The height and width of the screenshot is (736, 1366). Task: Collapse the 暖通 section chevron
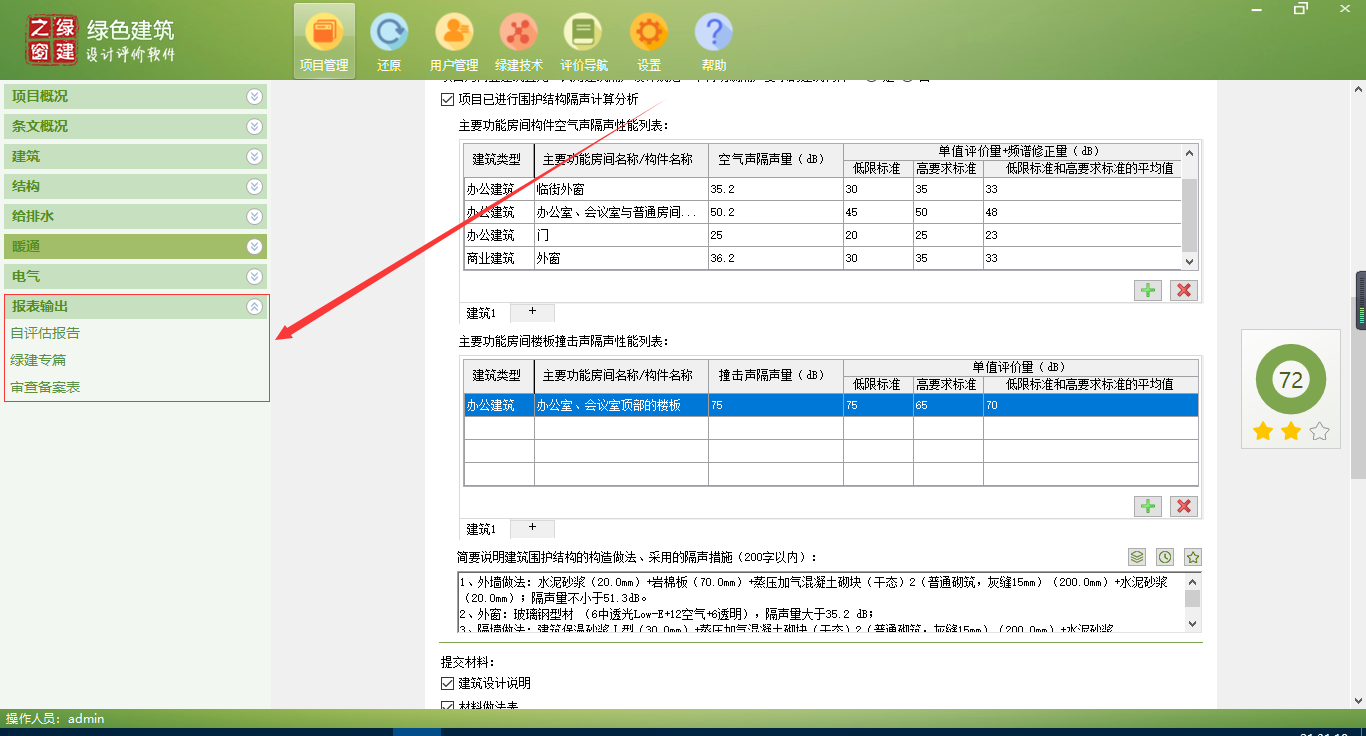tap(254, 246)
